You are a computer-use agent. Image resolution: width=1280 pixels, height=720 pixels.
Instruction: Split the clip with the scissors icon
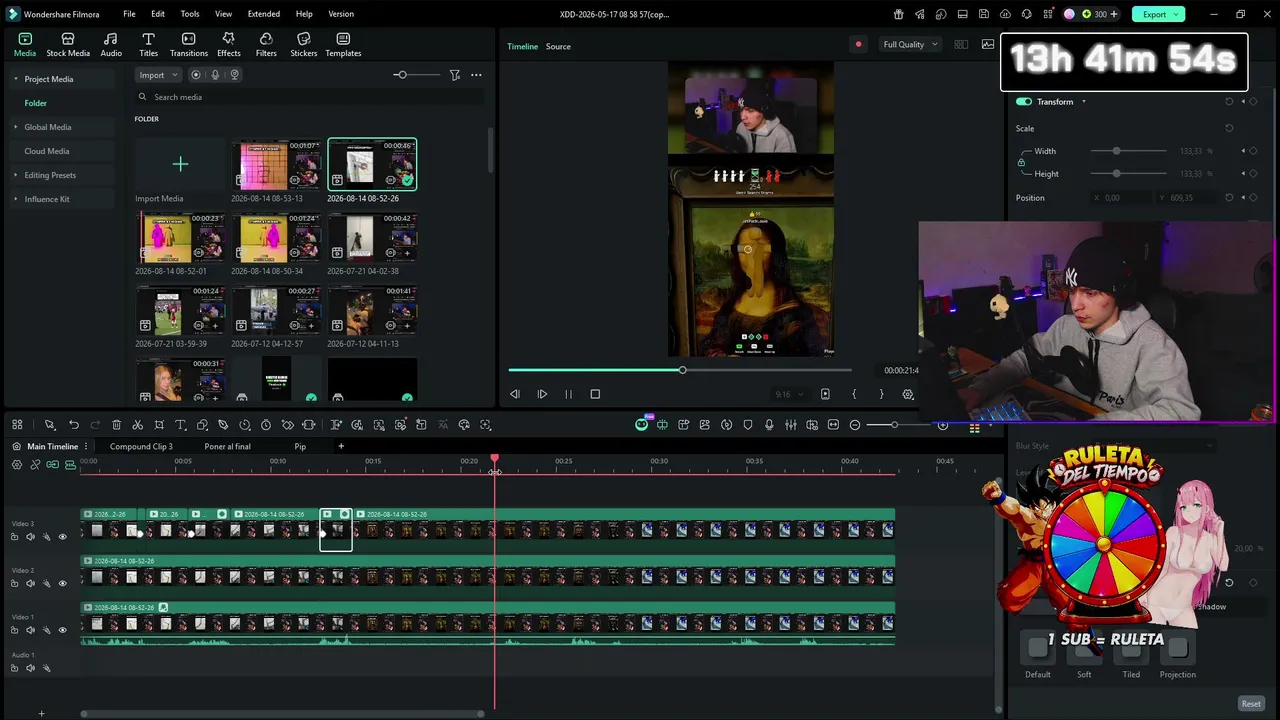pos(138,425)
